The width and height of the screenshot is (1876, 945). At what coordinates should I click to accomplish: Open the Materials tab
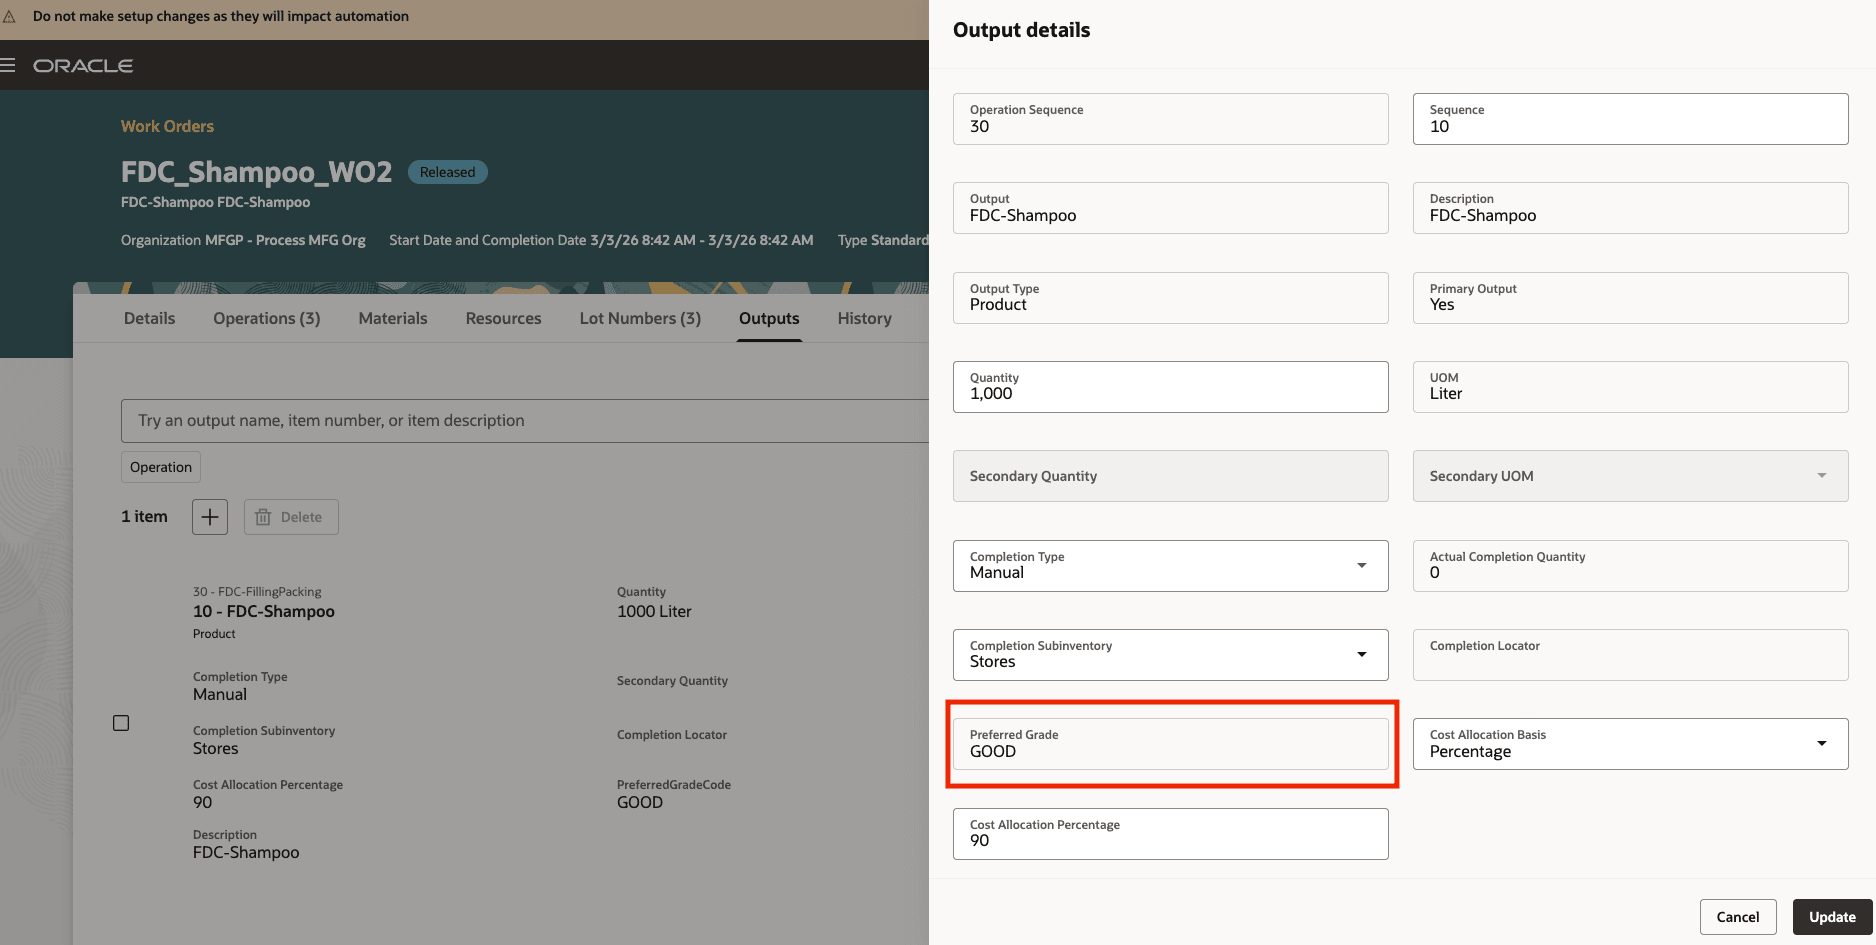393,318
